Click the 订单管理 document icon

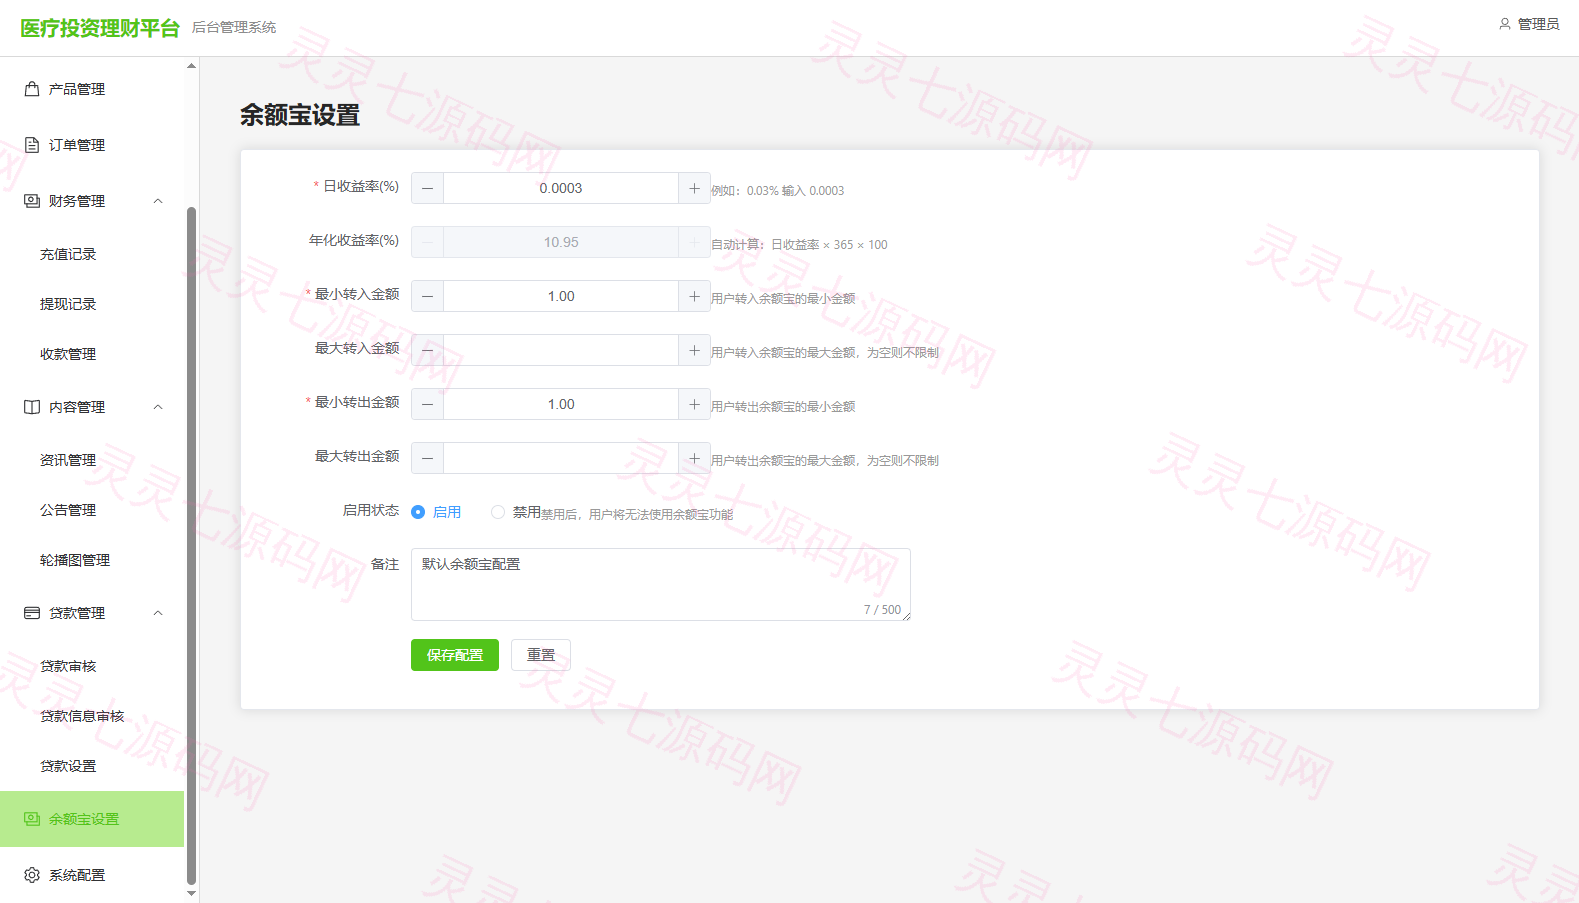click(x=32, y=145)
